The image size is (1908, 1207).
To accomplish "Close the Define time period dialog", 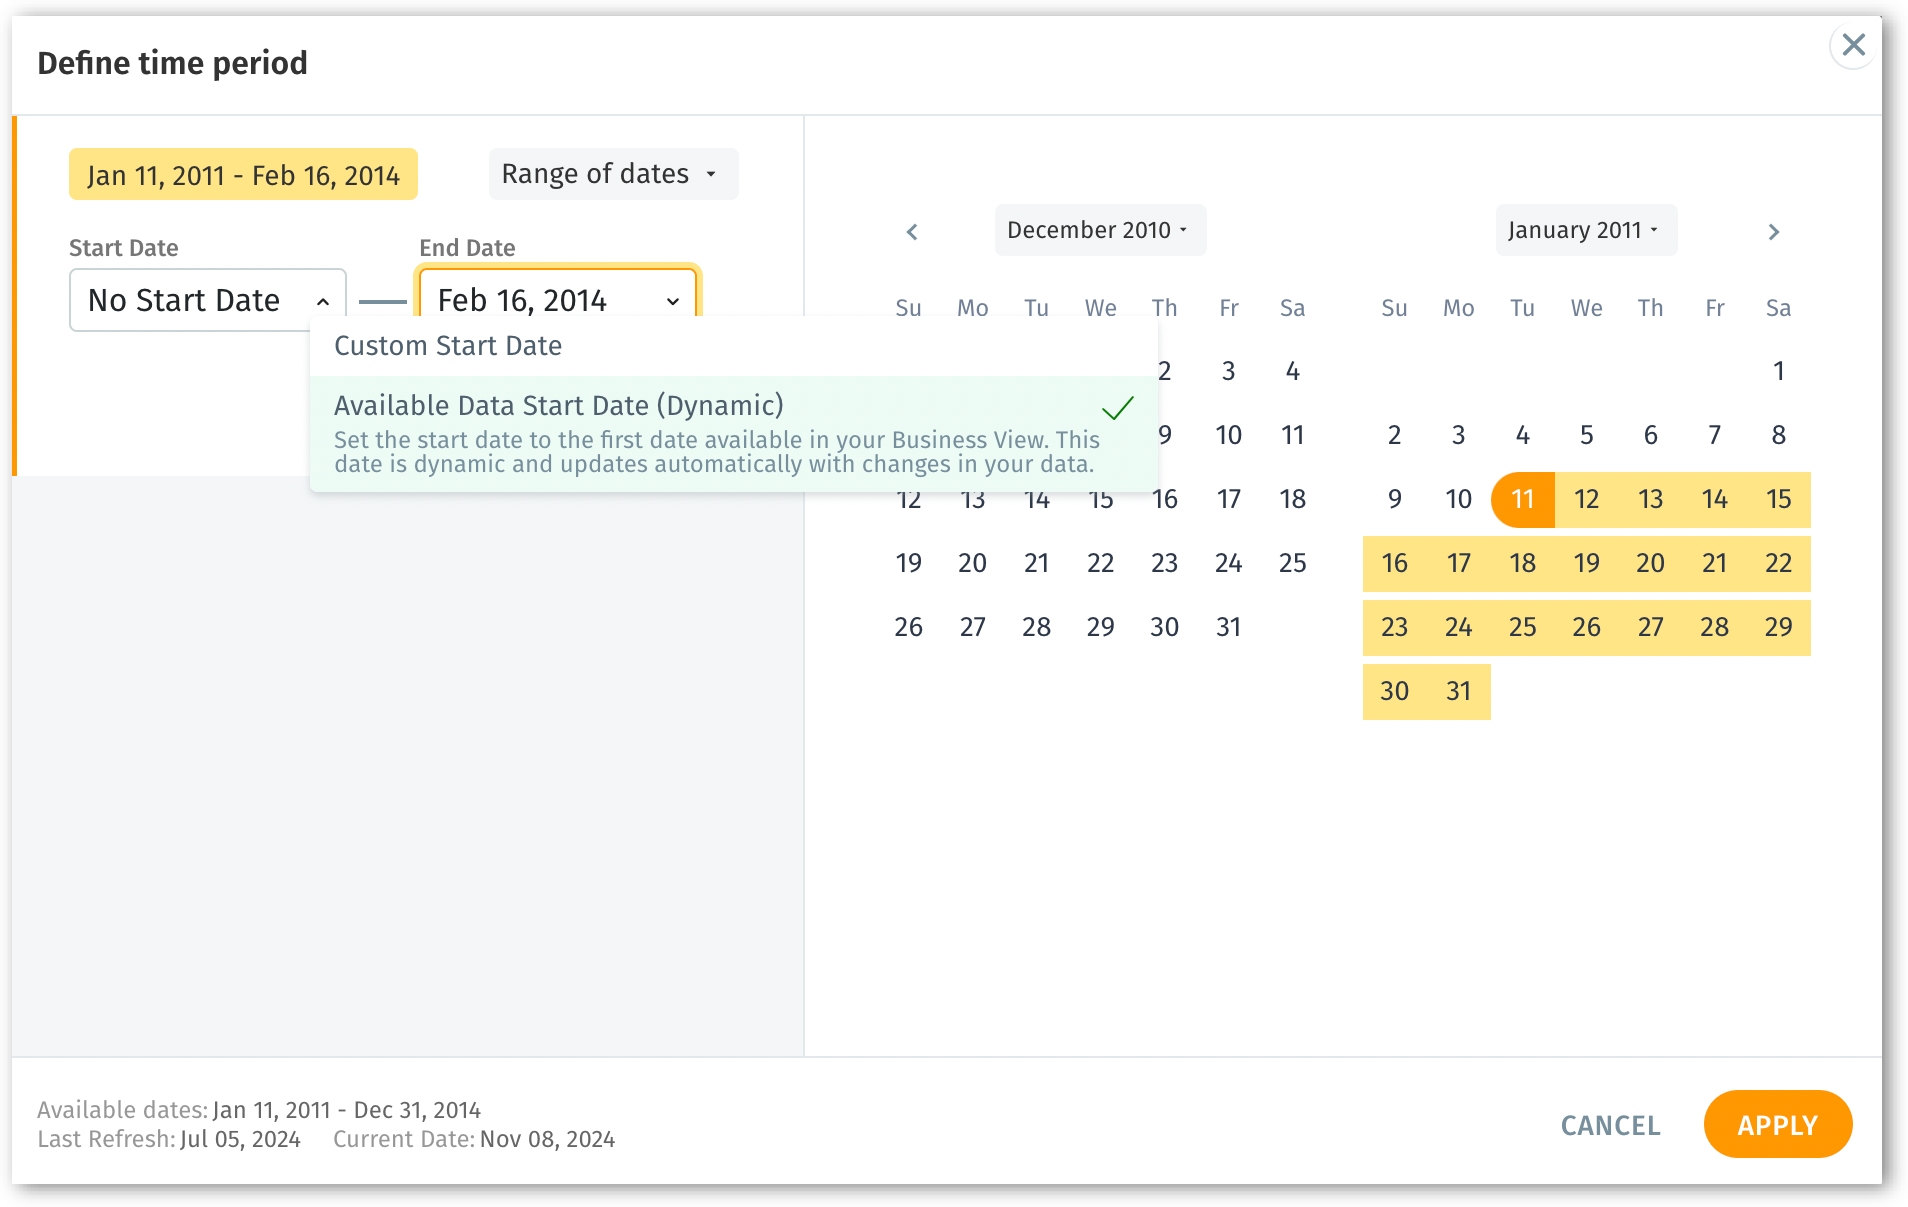I will click(x=1853, y=45).
